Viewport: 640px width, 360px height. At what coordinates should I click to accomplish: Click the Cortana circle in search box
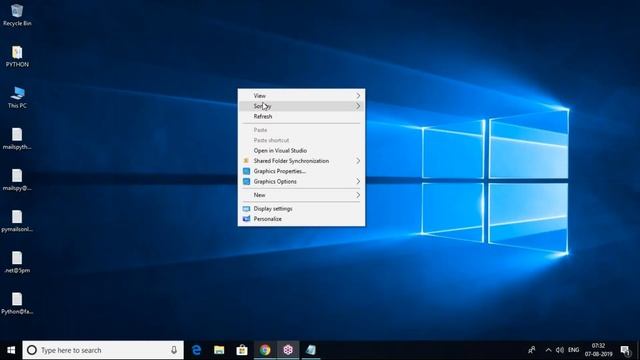click(32, 350)
